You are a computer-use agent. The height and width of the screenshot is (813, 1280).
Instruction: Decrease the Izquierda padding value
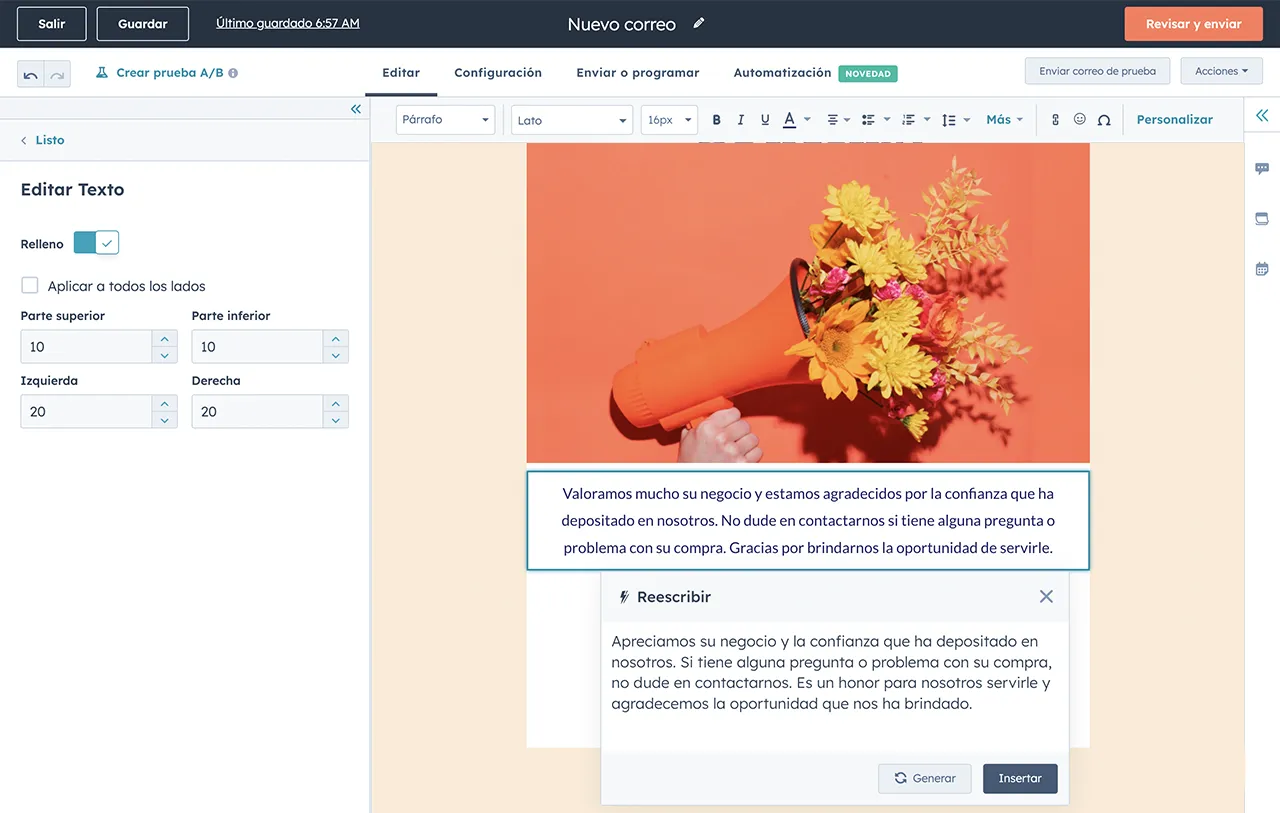coord(165,420)
